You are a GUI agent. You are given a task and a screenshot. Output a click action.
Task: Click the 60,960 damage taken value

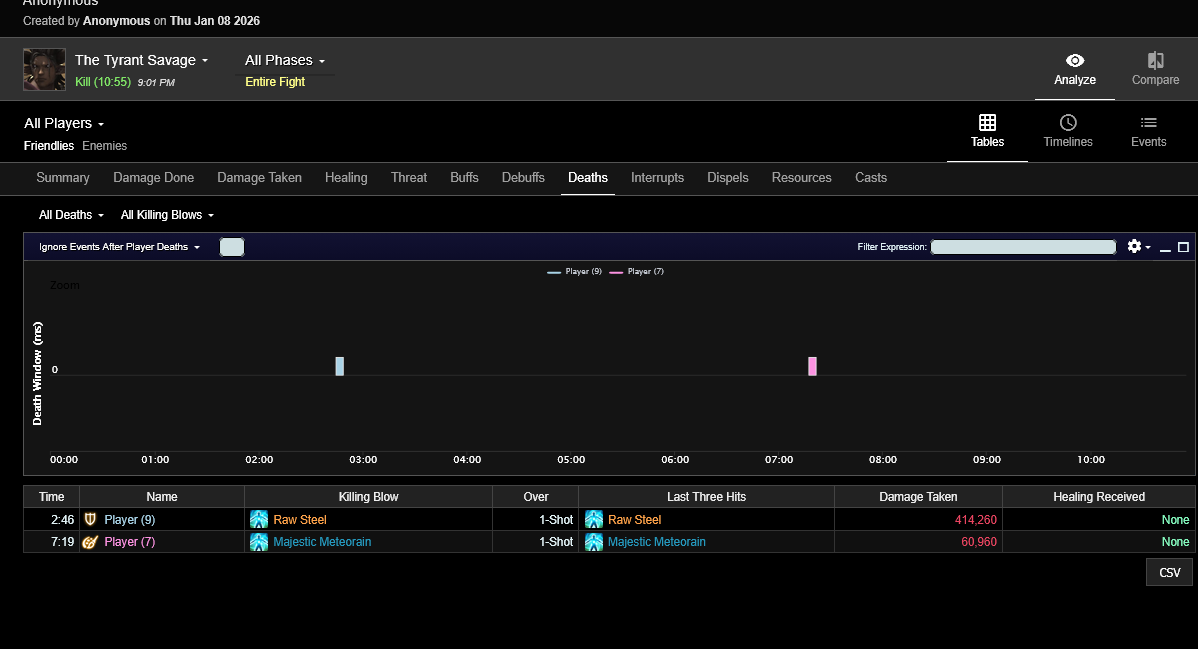979,542
